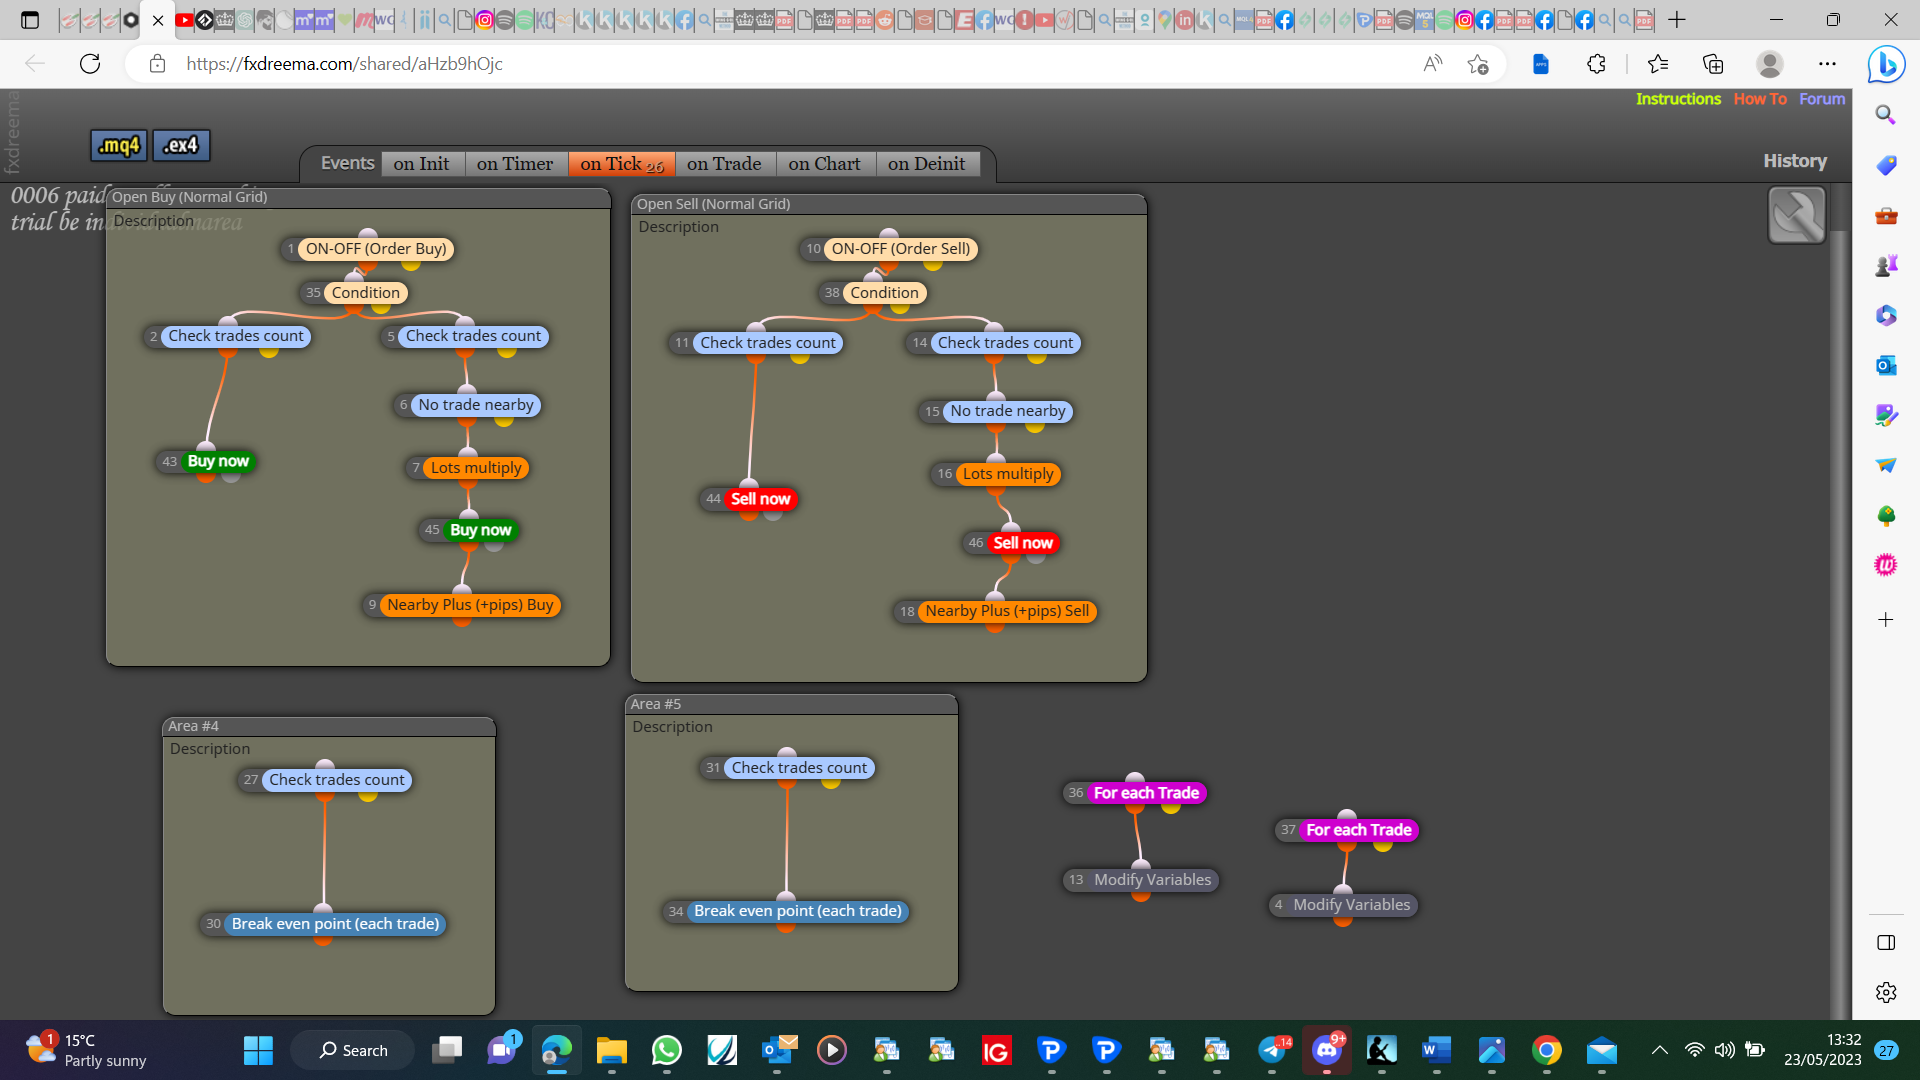Switch to the on Trade tab
The height and width of the screenshot is (1080, 1920).
(x=724, y=164)
